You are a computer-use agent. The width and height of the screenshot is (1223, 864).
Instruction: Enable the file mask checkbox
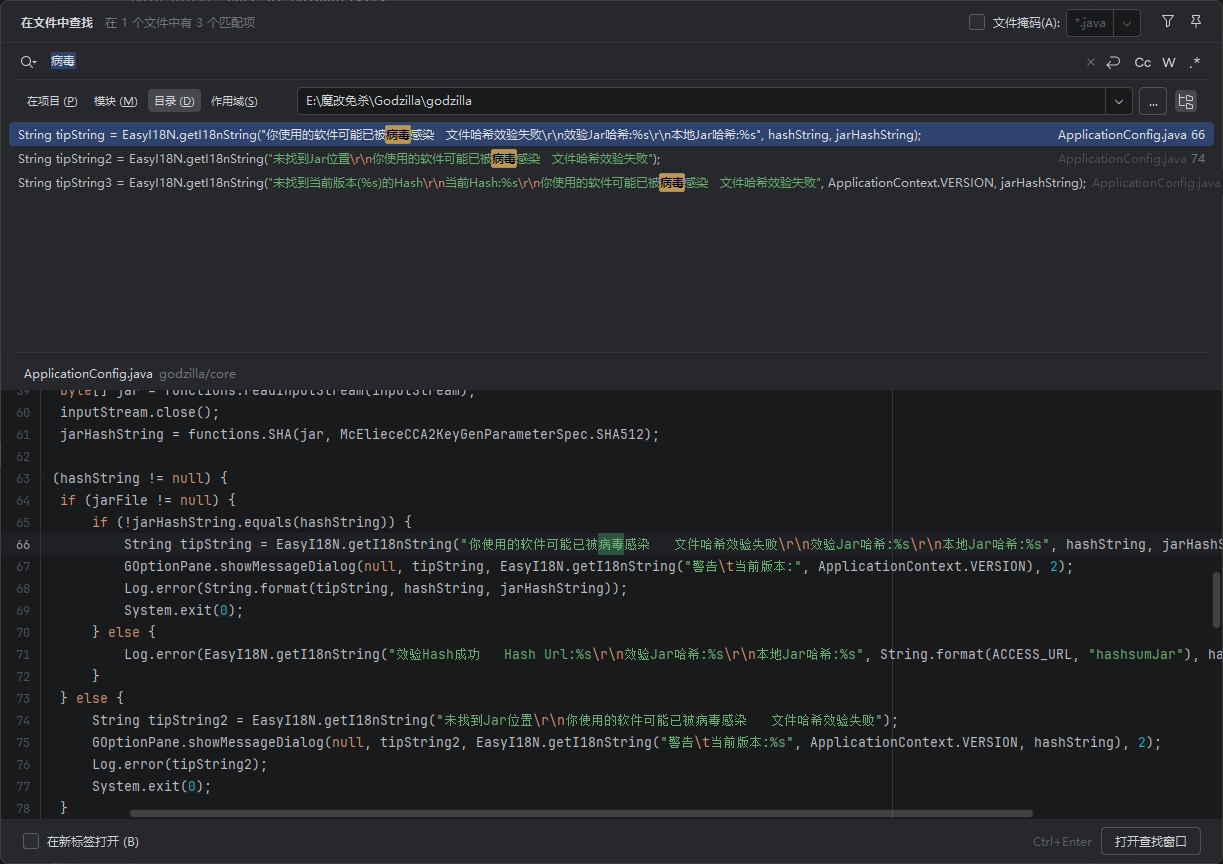[977, 22]
